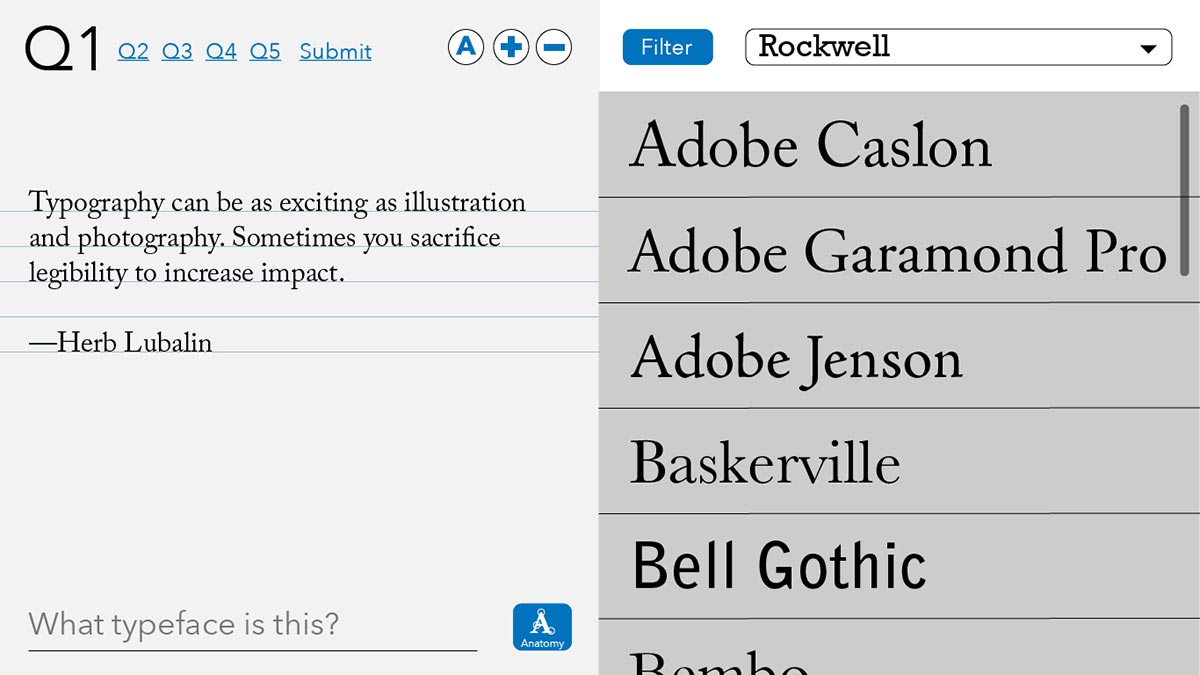Screen dimensions: 1200x675
Task: Click the Q1 current question heading
Action: click(62, 49)
